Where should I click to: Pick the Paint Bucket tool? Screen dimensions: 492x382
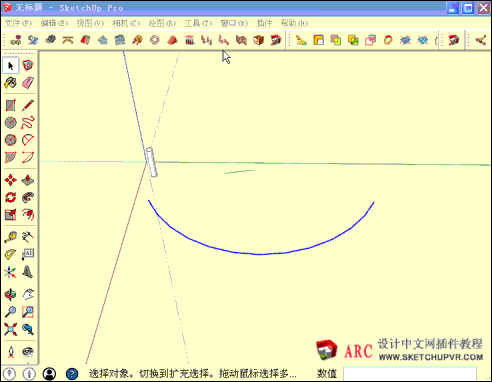point(11,83)
